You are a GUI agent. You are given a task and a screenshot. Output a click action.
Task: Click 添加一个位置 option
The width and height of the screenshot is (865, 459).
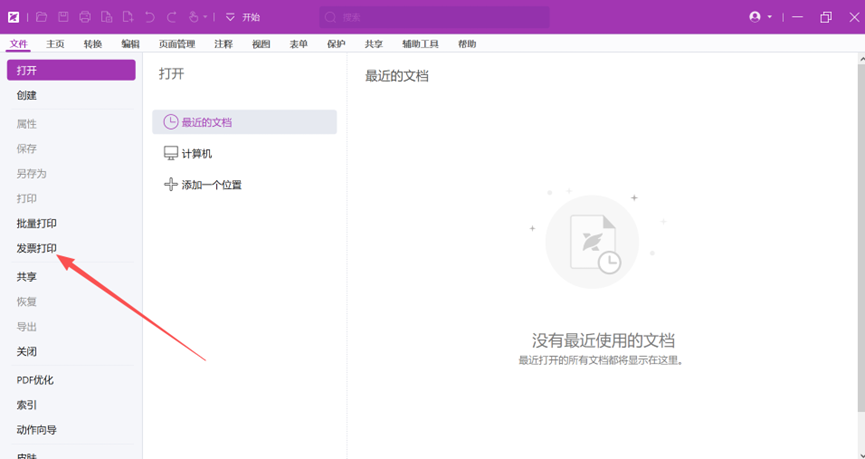click(x=211, y=185)
